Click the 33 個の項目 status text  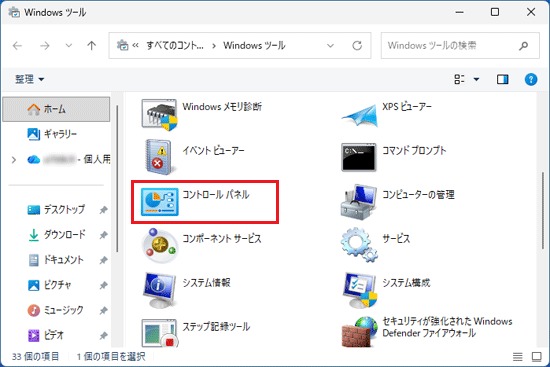(35, 357)
